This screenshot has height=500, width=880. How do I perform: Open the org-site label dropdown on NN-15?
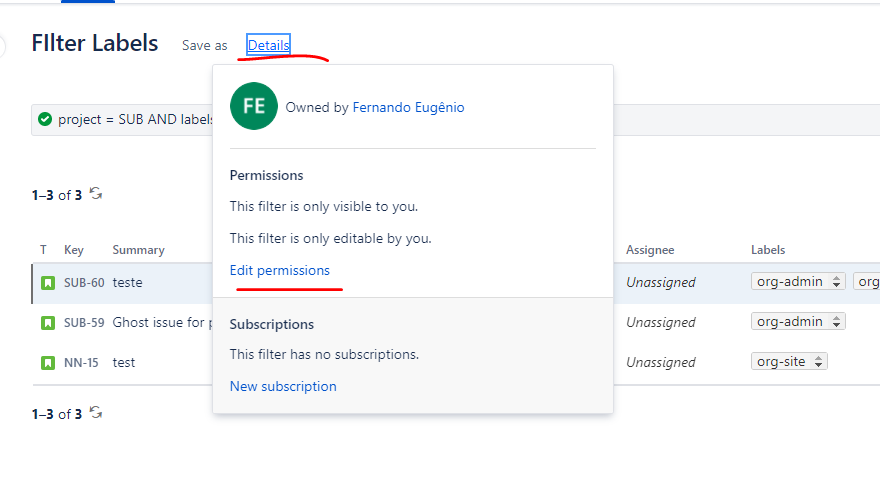789,361
